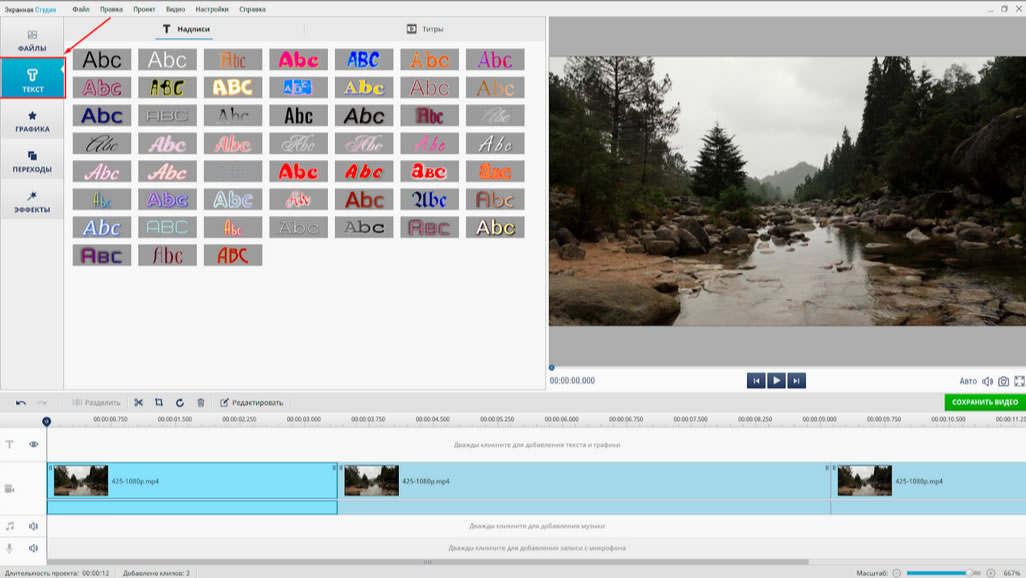Open the Файлы sidebar section
The image size is (1026, 578).
coord(32,40)
